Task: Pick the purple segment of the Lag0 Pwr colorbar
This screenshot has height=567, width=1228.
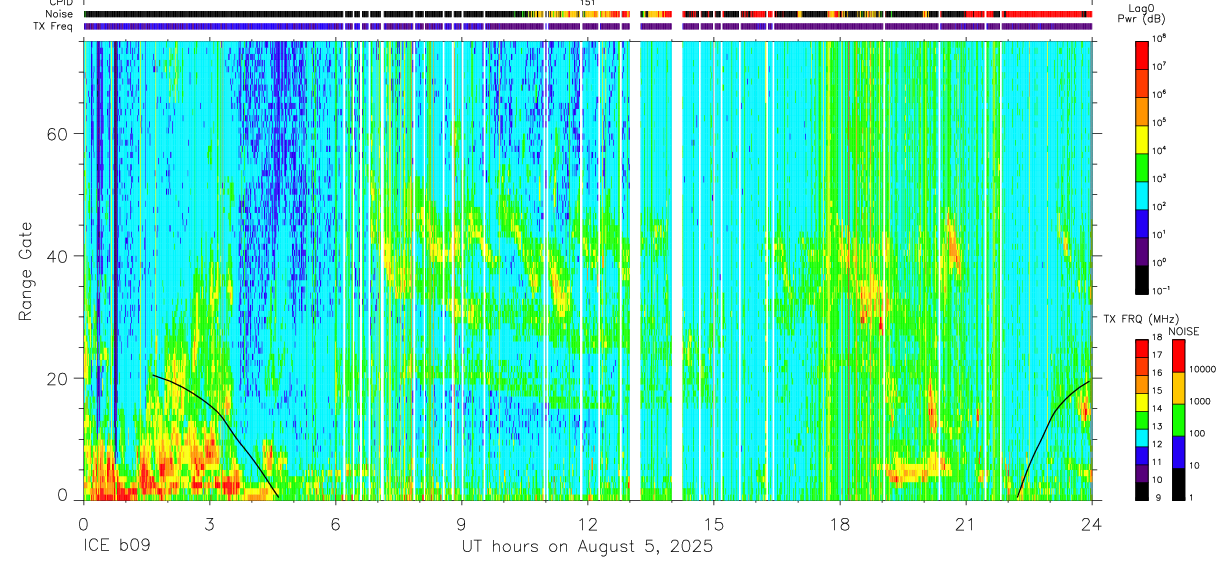Action: (1143, 251)
